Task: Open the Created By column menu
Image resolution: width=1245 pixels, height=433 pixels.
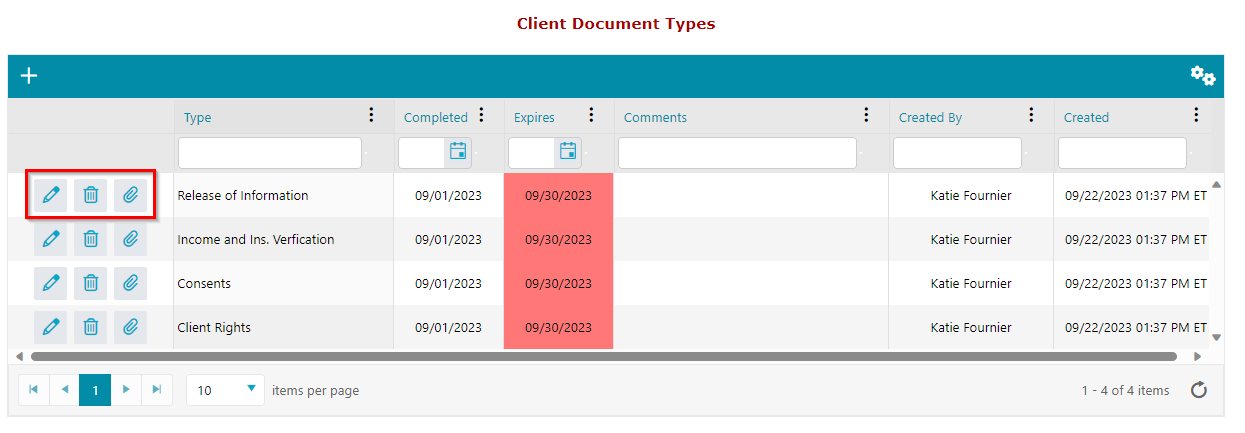Action: point(1031,116)
